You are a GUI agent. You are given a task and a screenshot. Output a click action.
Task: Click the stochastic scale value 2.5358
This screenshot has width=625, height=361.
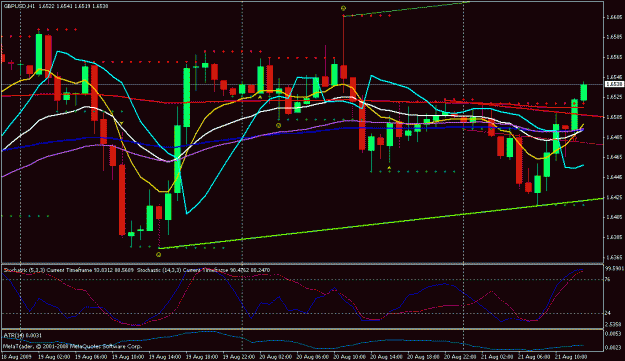pyautogui.click(x=613, y=324)
